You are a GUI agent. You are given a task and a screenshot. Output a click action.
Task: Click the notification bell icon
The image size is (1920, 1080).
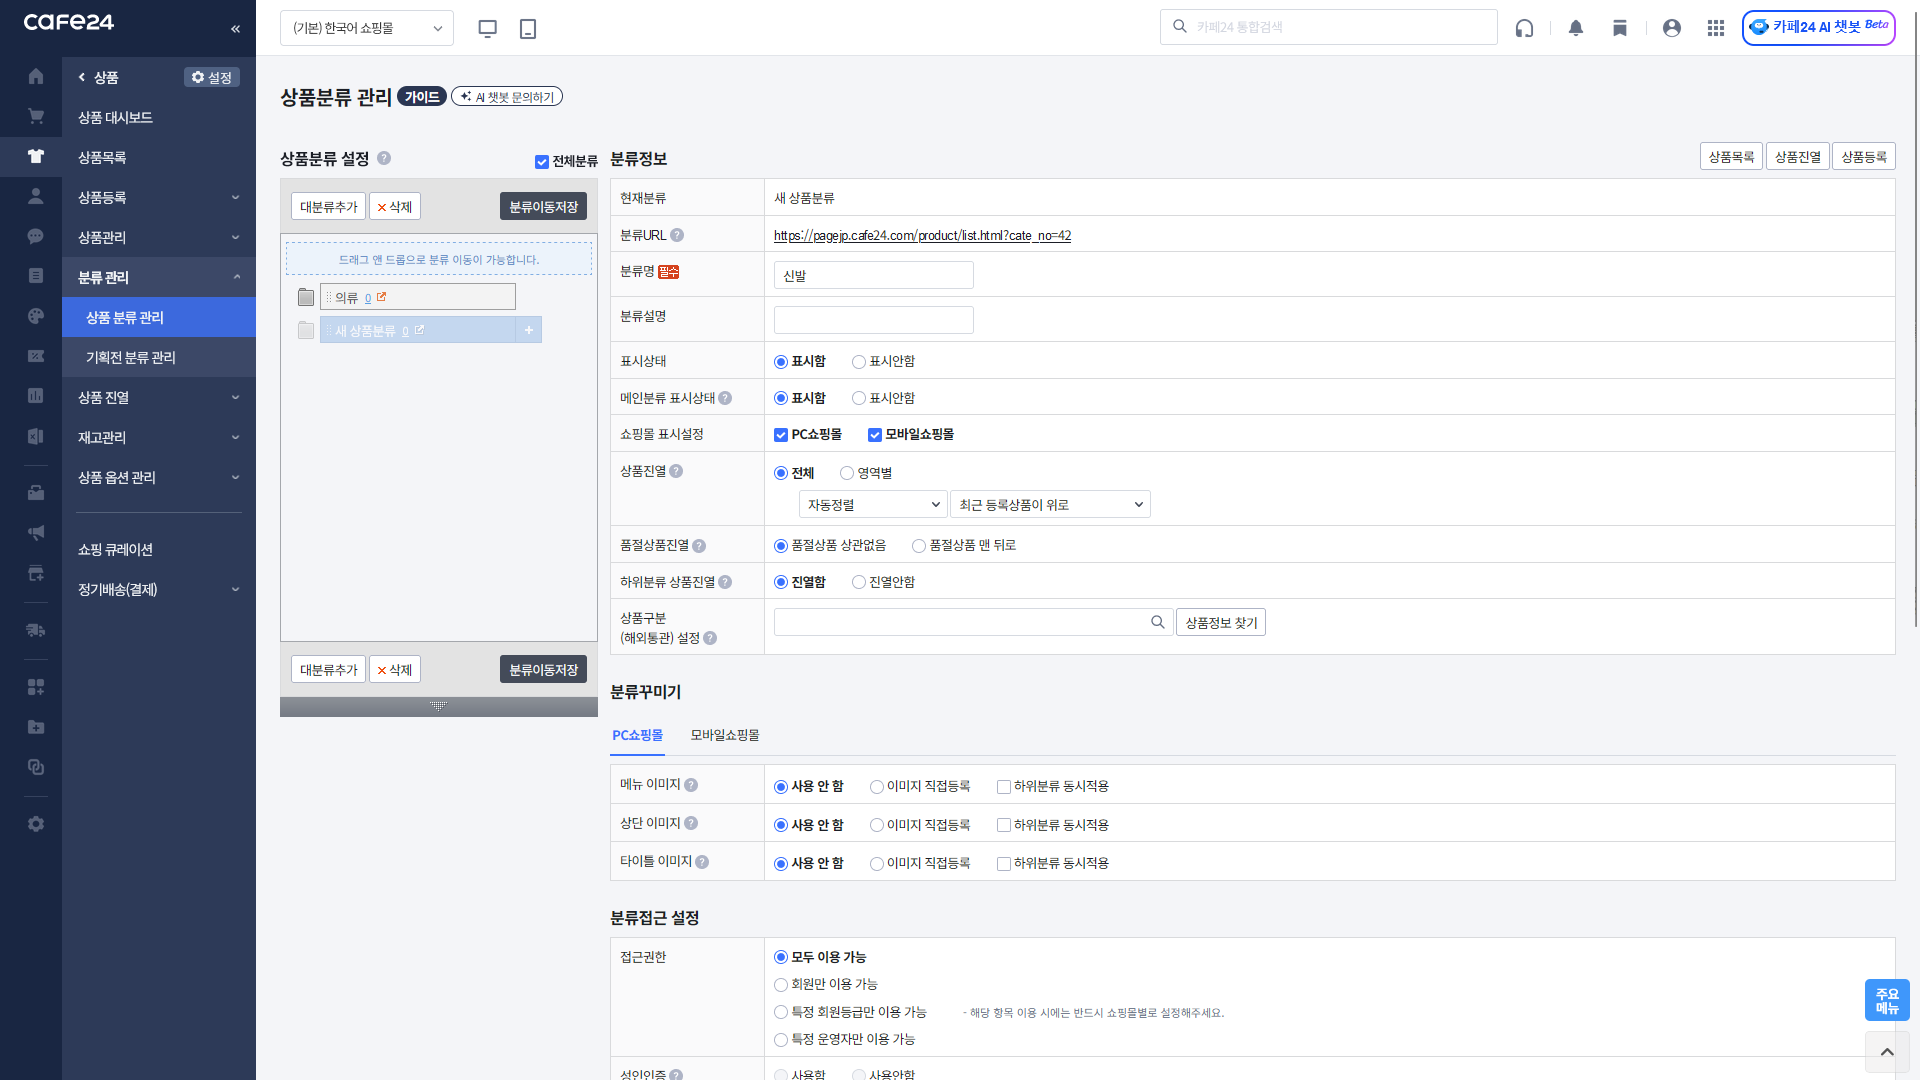coord(1576,28)
